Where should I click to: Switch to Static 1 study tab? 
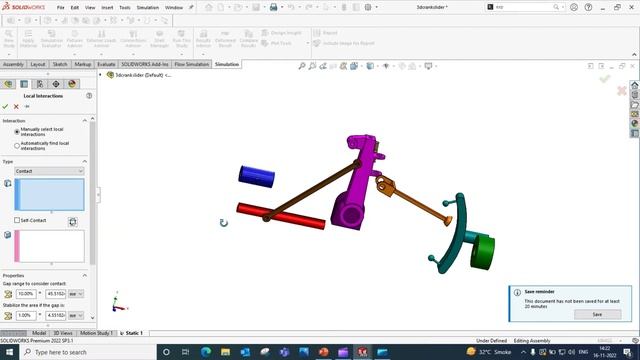tap(134, 333)
